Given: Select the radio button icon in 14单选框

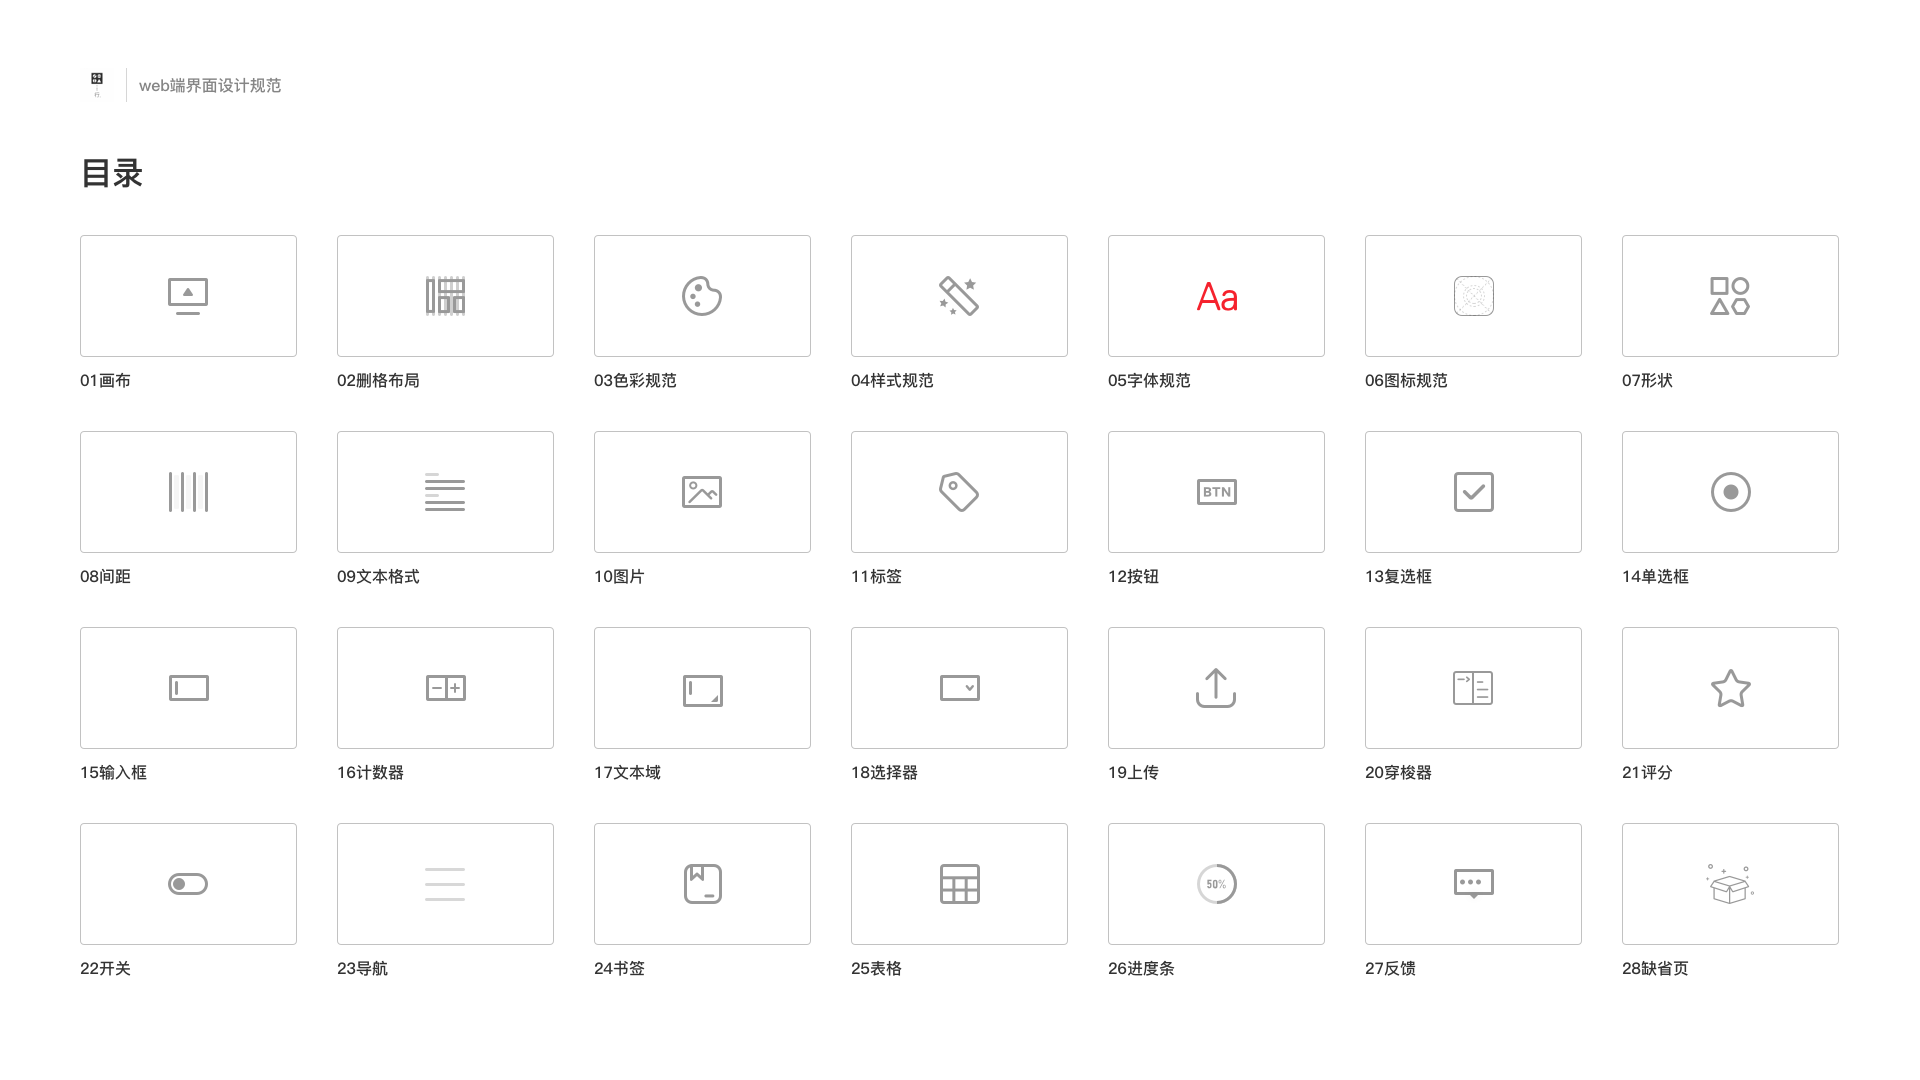Looking at the screenshot, I should click(x=1730, y=492).
